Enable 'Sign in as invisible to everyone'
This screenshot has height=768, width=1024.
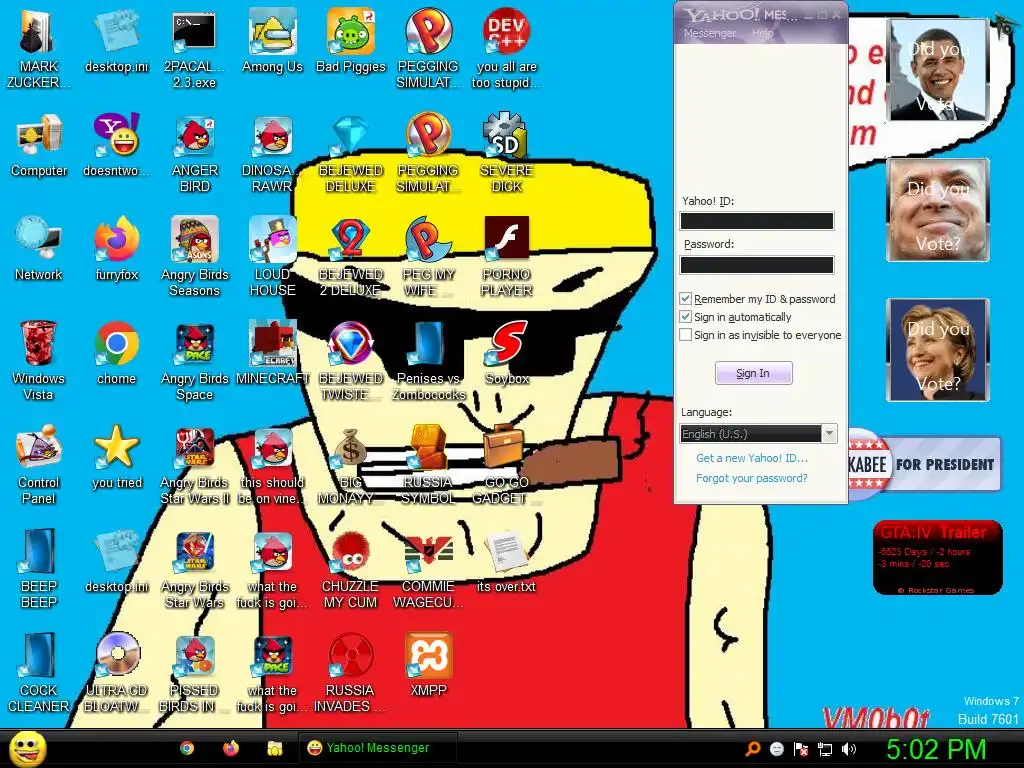(x=686, y=335)
